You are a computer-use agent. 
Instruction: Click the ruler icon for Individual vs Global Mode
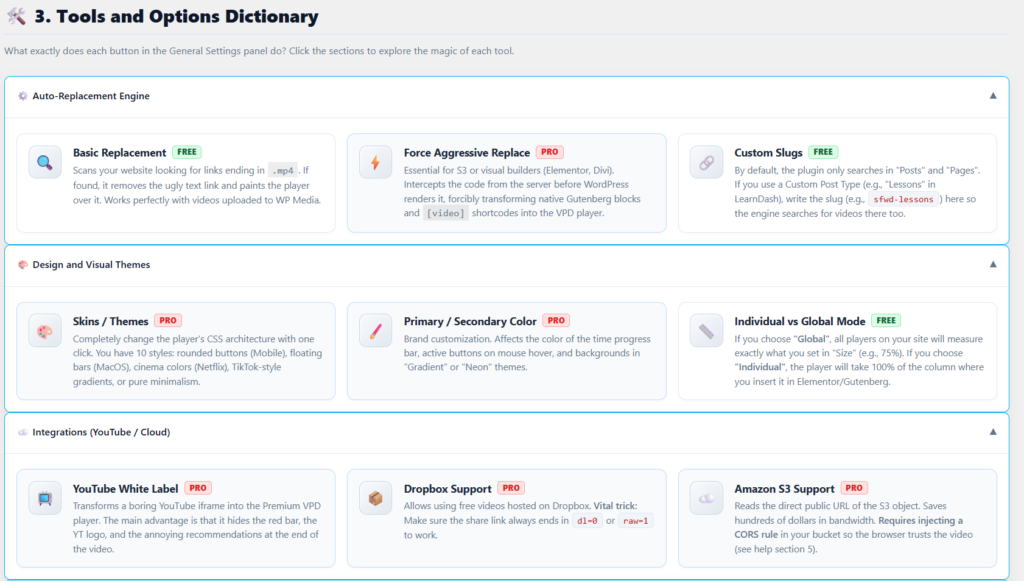click(x=707, y=330)
